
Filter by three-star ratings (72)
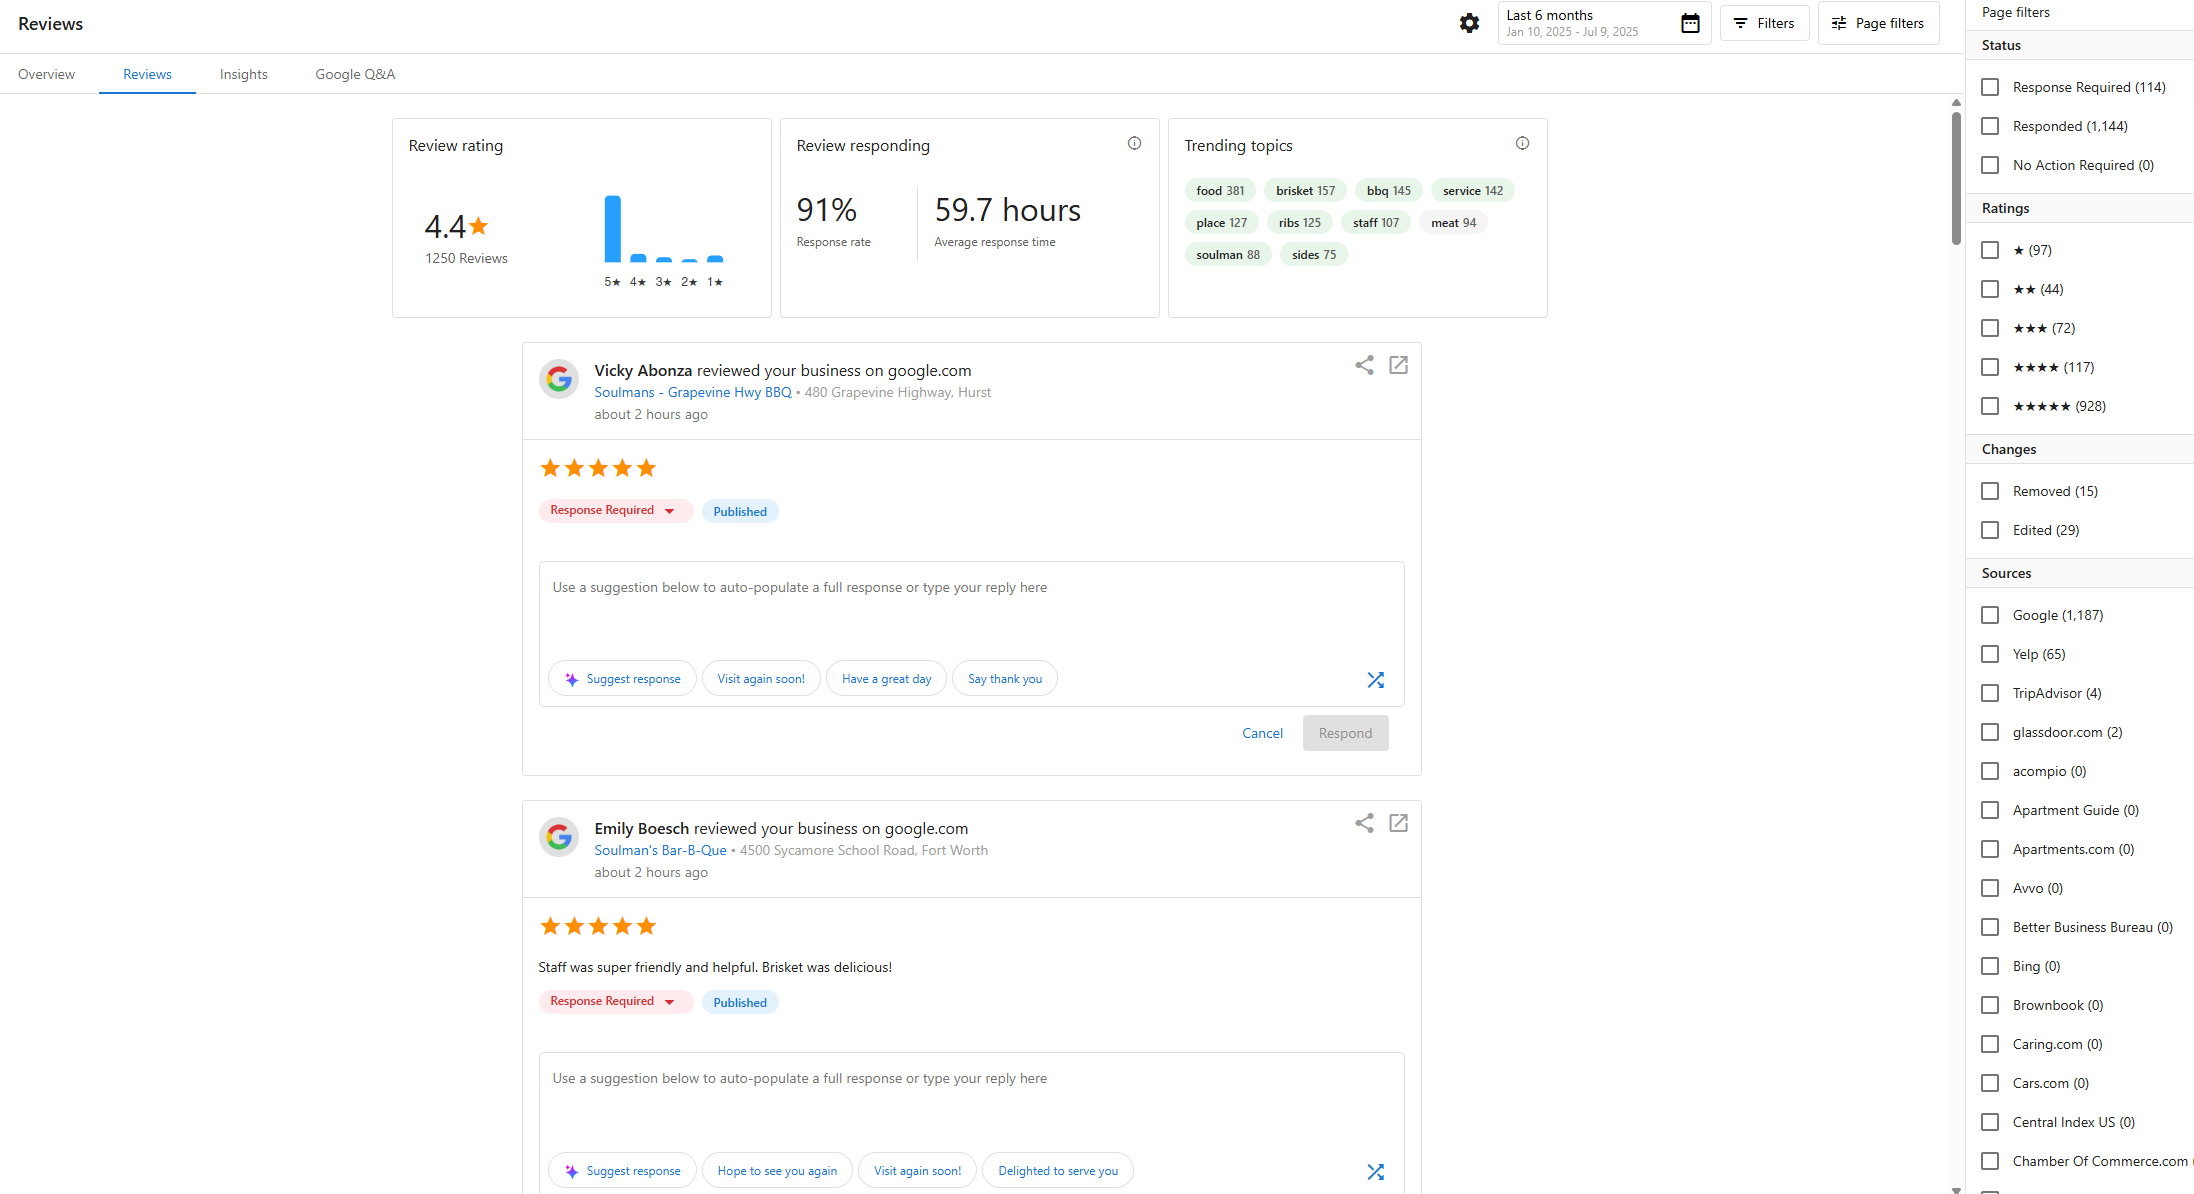click(x=1990, y=328)
